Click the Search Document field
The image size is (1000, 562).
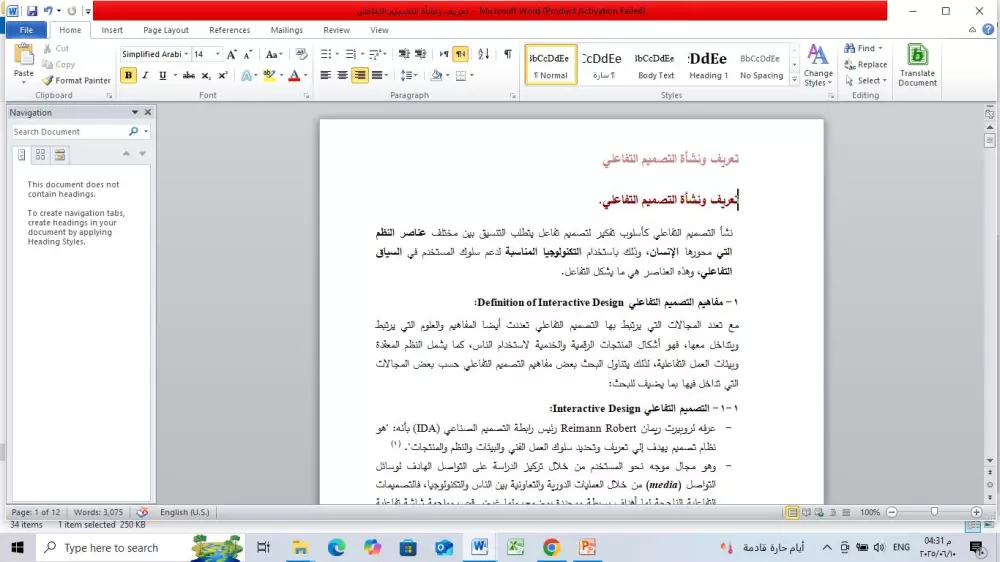(69, 131)
